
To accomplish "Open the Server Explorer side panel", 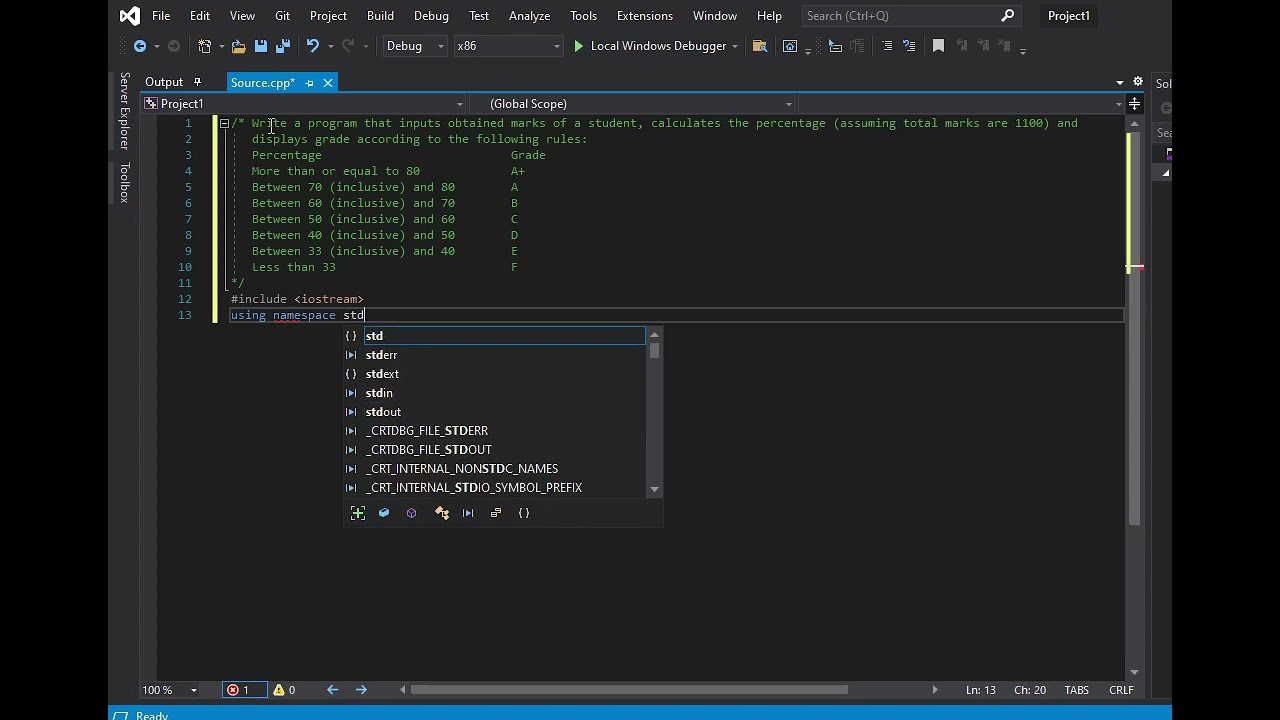I will pyautogui.click(x=124, y=111).
